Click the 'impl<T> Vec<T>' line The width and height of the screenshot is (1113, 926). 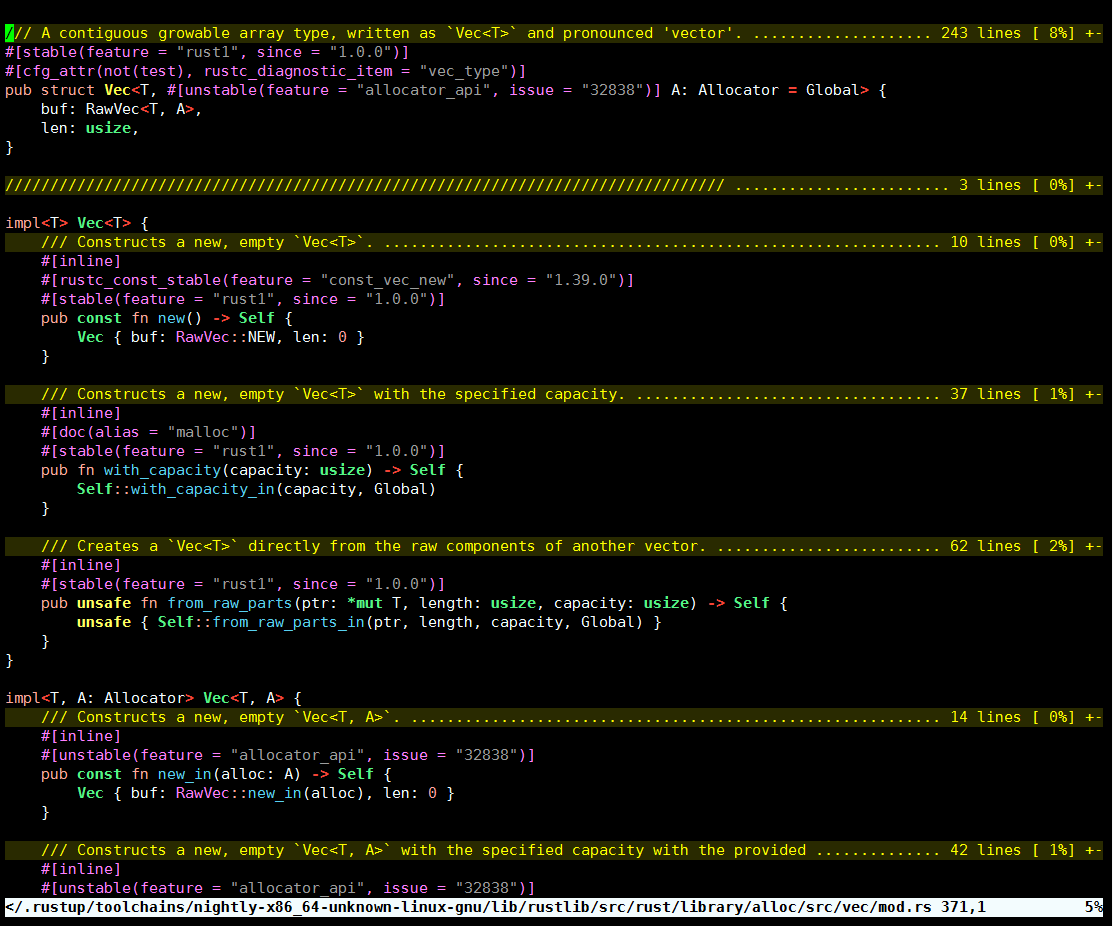(70, 222)
